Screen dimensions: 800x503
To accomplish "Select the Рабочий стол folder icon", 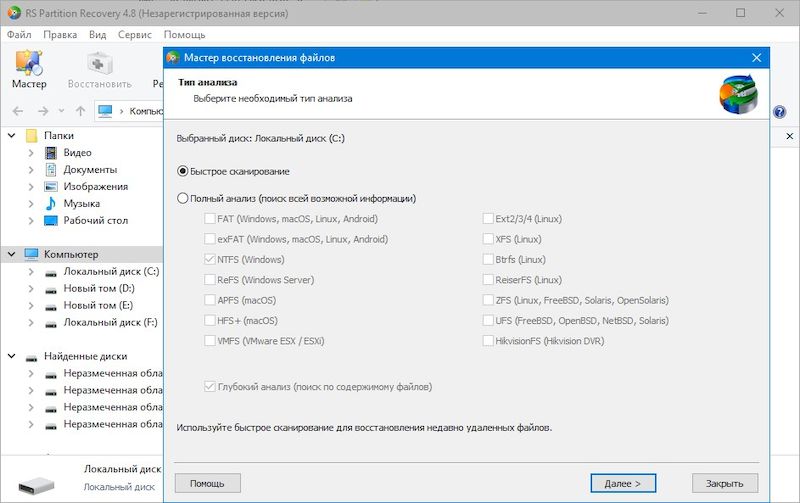I will pos(51,220).
